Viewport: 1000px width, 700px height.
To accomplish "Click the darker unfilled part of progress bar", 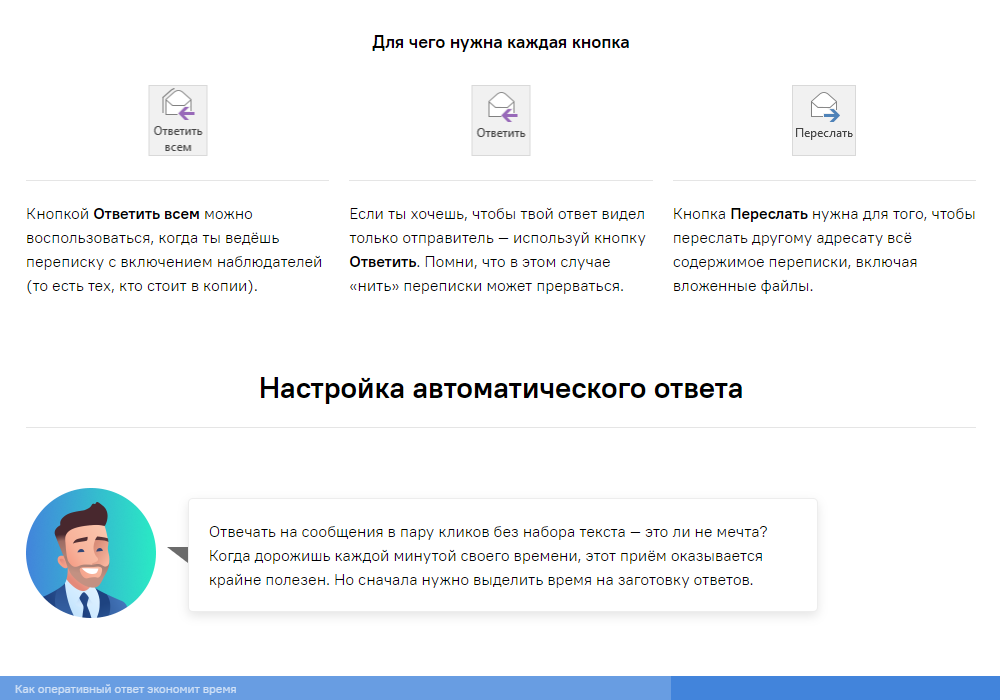I will tap(835, 688).
